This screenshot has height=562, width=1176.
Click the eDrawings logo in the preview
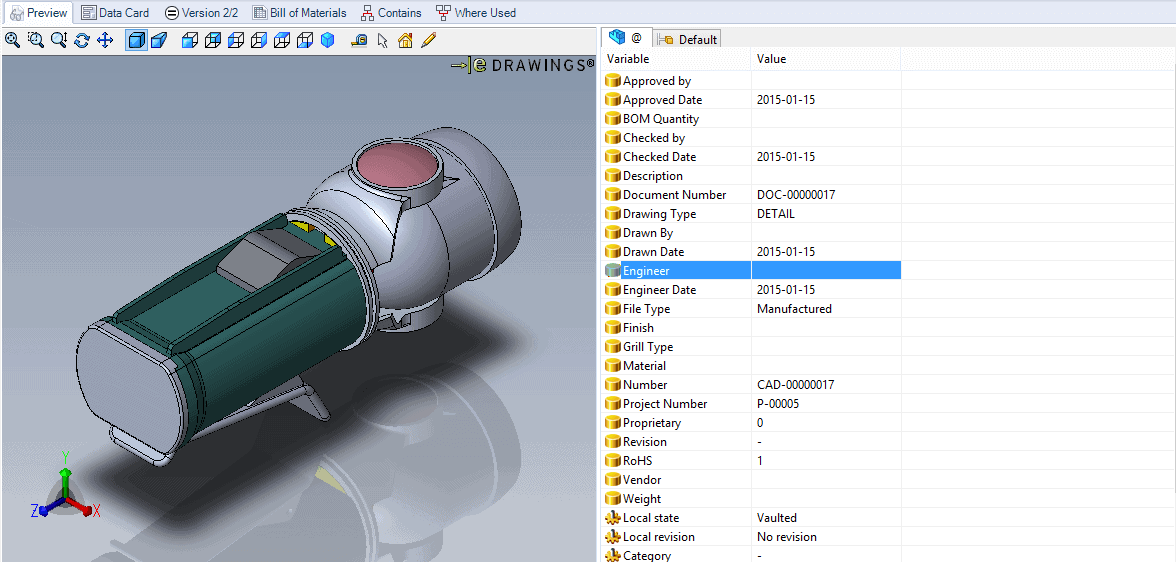coord(523,65)
